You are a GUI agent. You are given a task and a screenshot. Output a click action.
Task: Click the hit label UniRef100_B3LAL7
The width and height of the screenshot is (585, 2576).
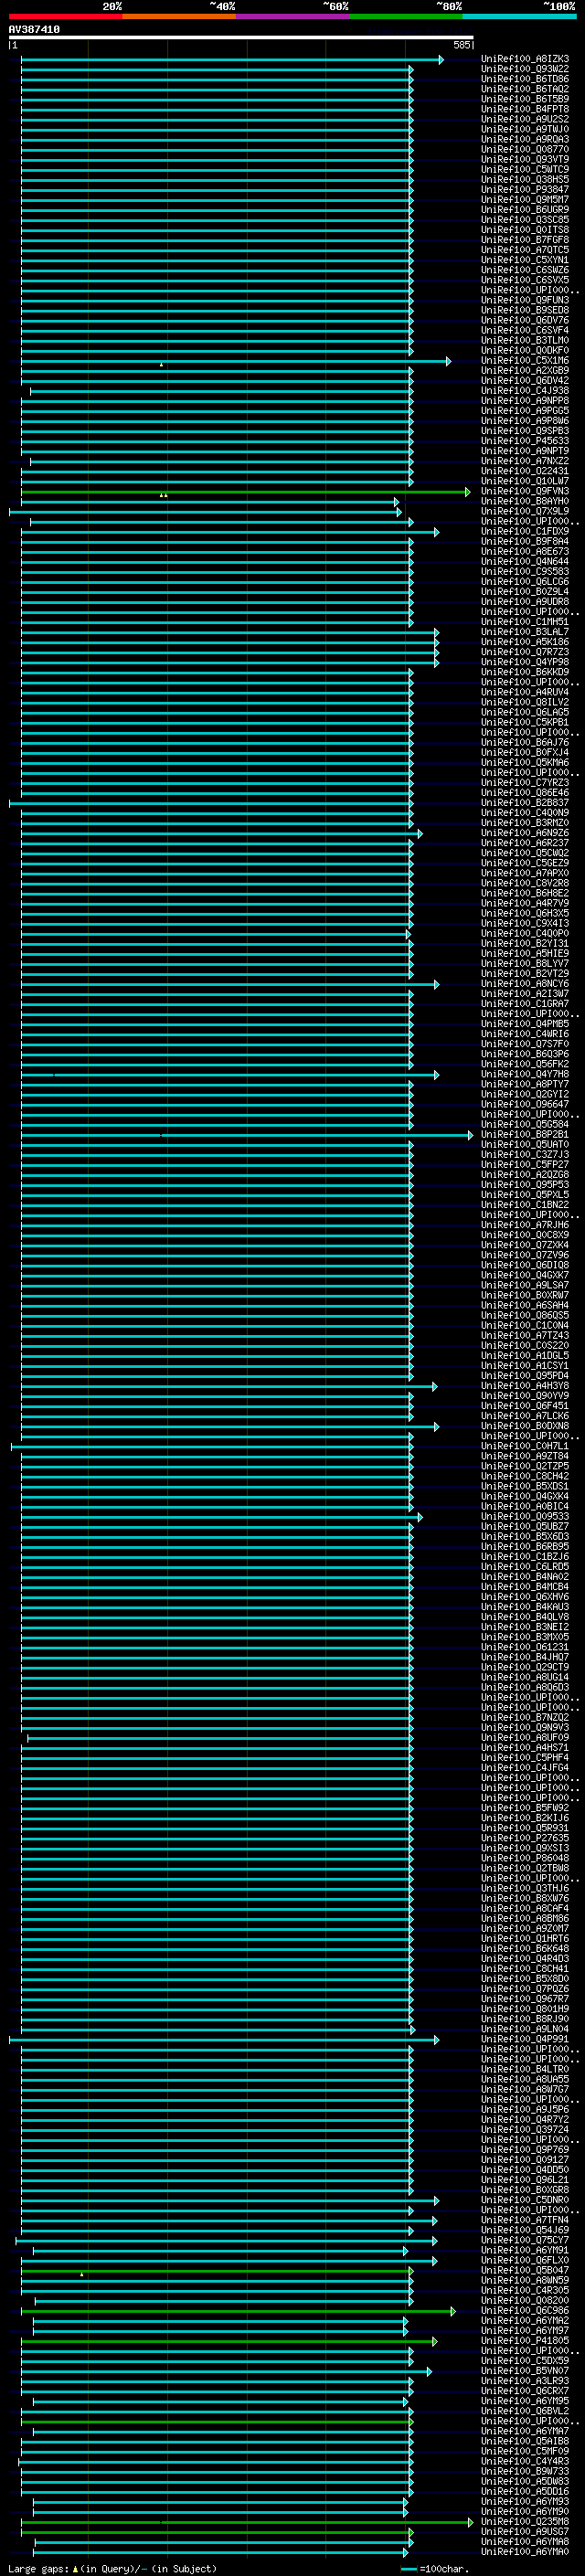point(525,633)
